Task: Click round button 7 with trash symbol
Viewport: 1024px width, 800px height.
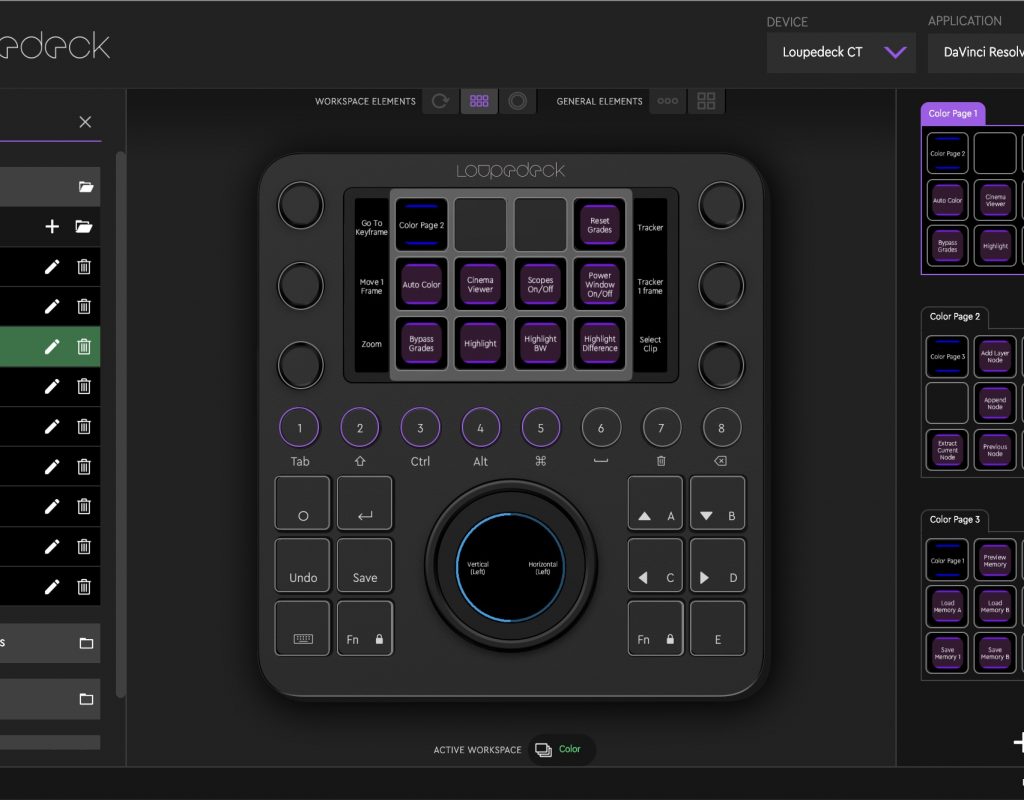Action: tap(662, 428)
